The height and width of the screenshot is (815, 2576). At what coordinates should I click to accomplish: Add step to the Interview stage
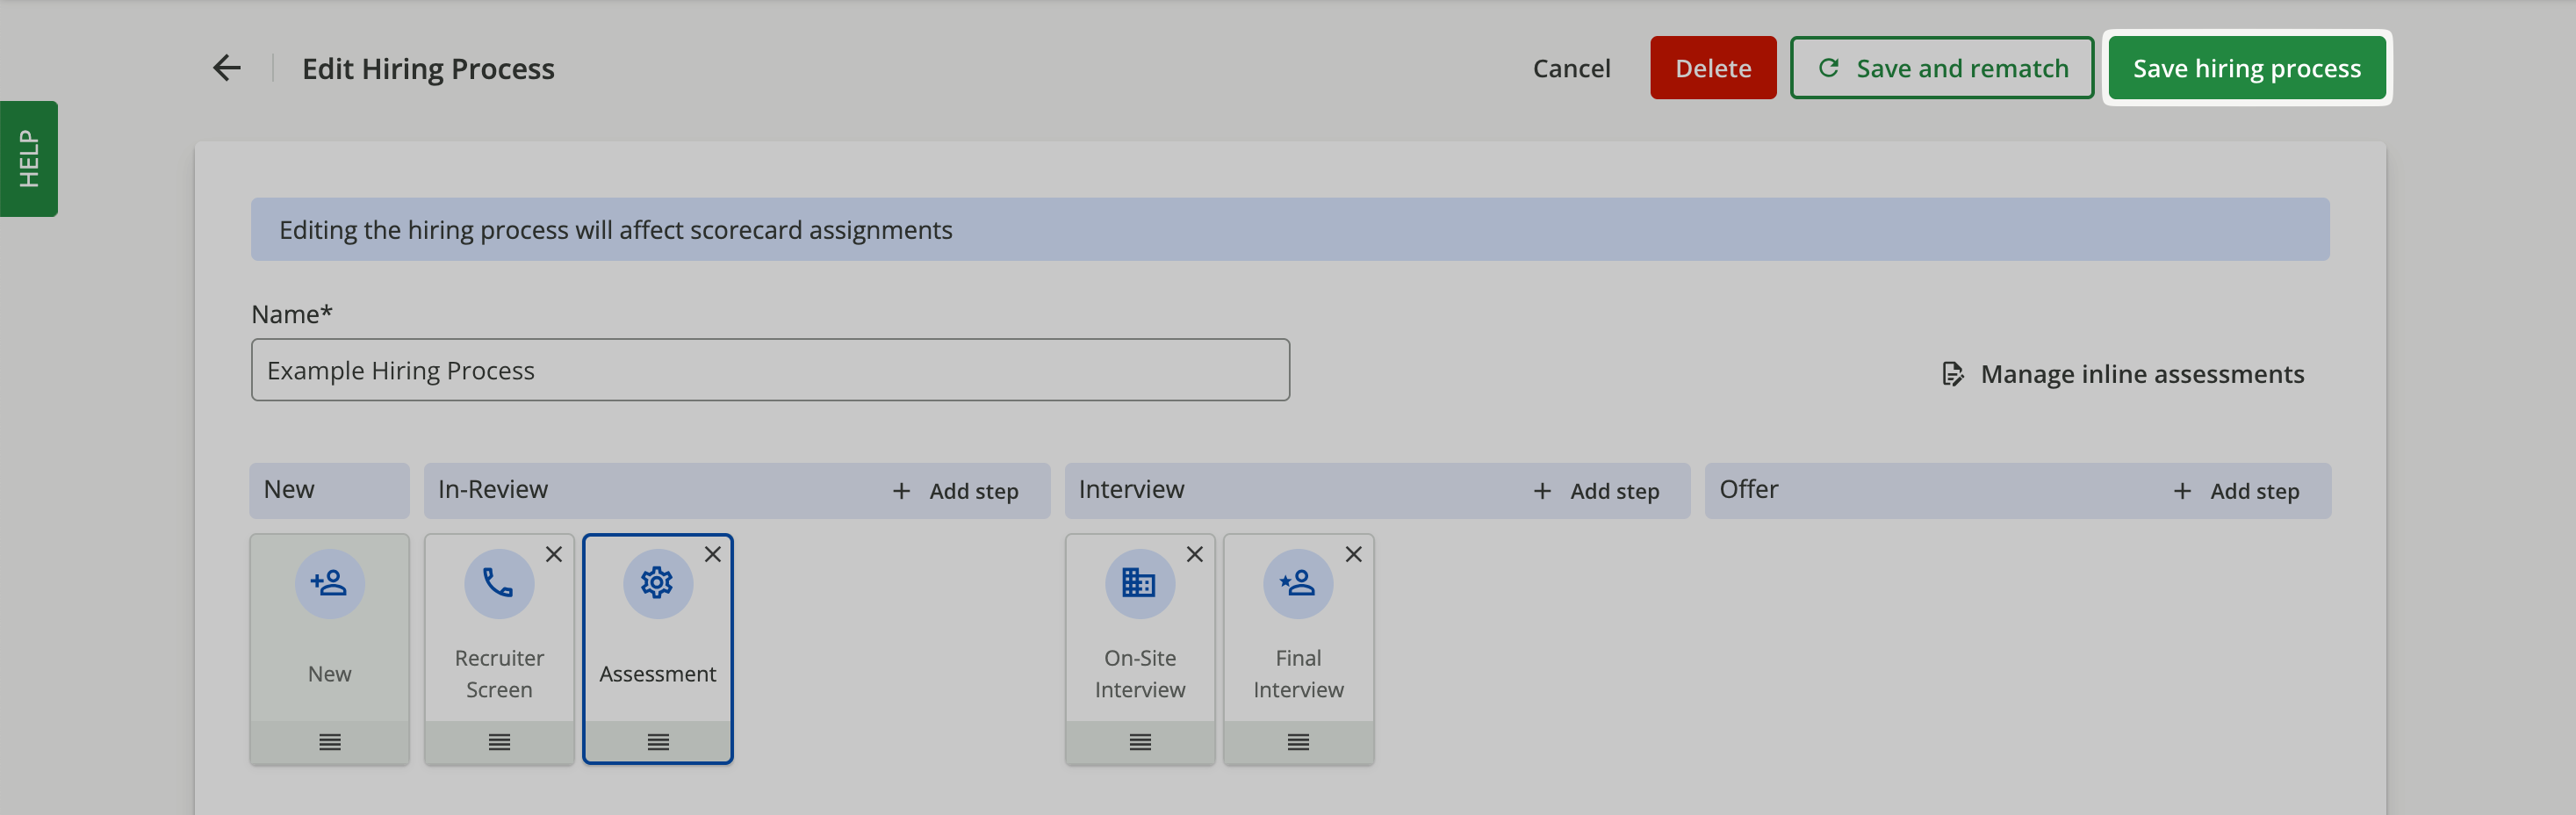tap(1596, 491)
